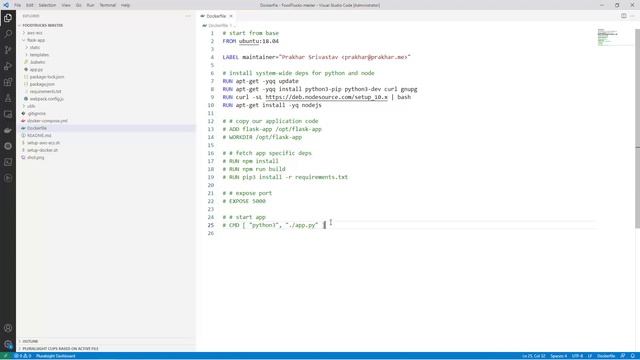The height and width of the screenshot is (360, 640).
Task: Open the File menu
Action: pyautogui.click(x=18, y=5)
